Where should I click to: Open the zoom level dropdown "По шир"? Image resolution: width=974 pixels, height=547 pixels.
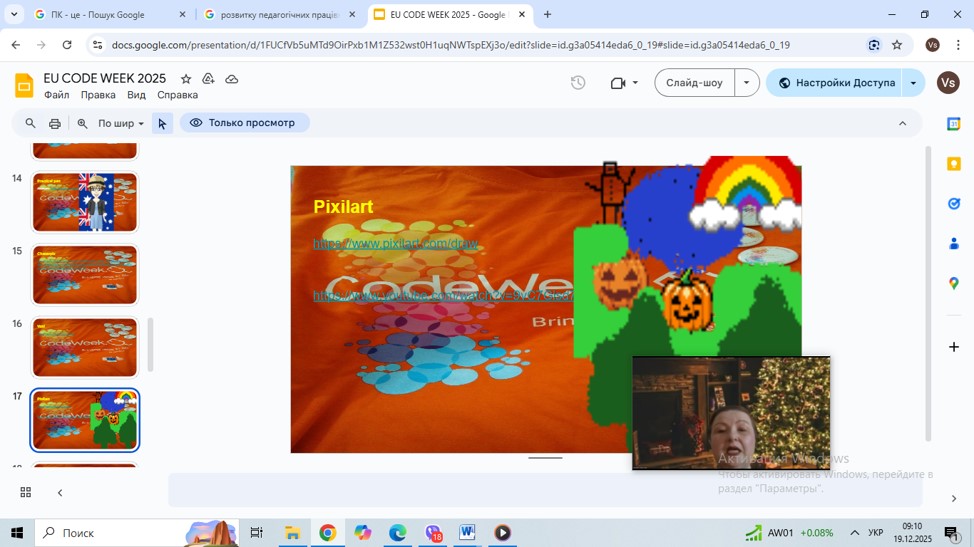pos(120,124)
